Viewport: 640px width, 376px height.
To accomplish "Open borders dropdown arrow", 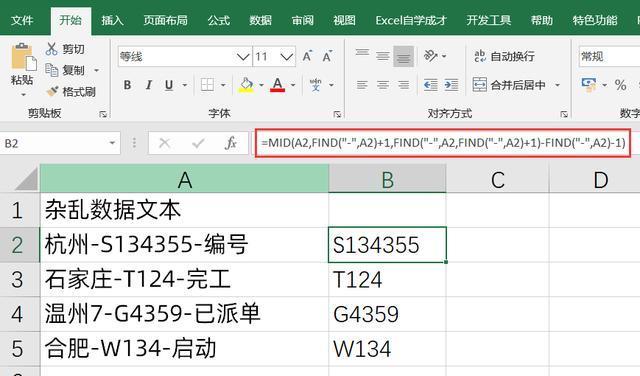I will tap(223, 85).
